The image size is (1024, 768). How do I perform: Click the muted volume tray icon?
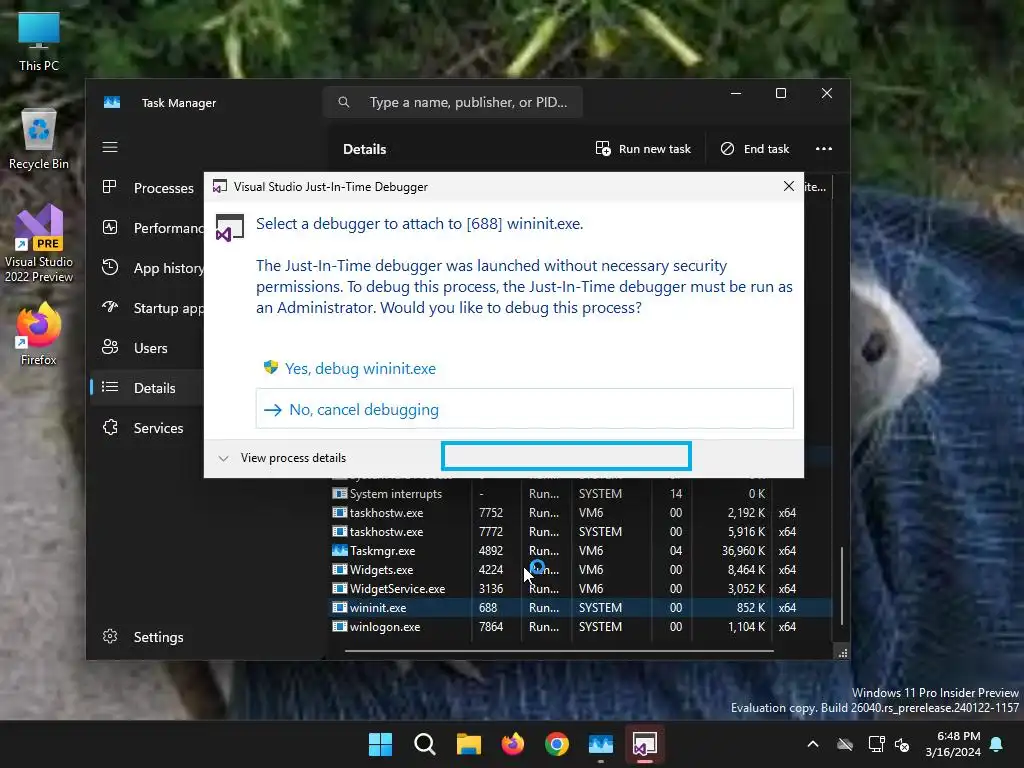[x=902, y=744]
